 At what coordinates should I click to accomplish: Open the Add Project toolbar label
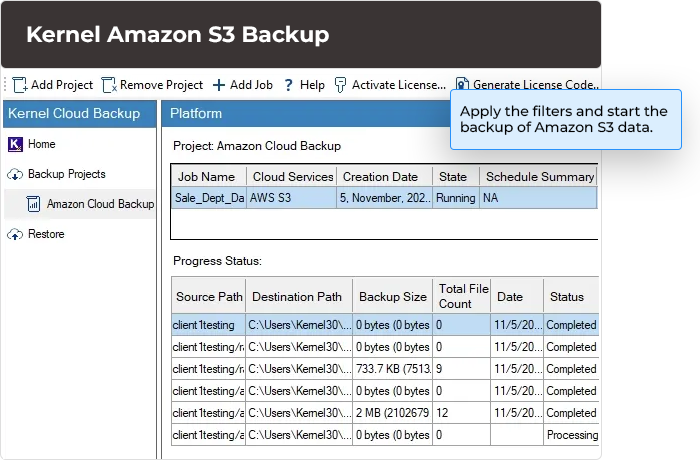click(x=62, y=85)
